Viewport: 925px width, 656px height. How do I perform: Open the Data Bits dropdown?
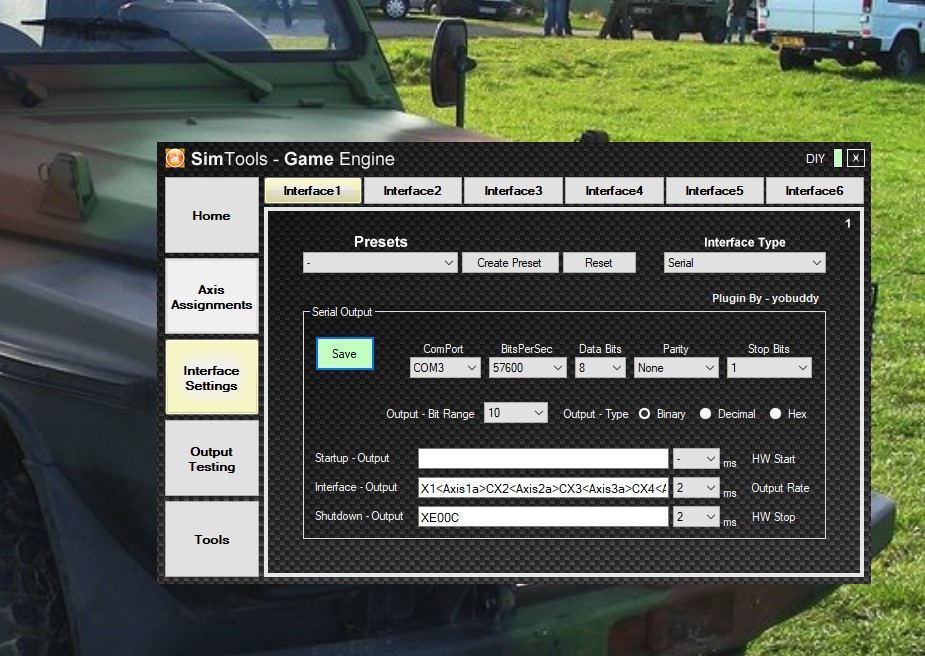[x=601, y=368]
